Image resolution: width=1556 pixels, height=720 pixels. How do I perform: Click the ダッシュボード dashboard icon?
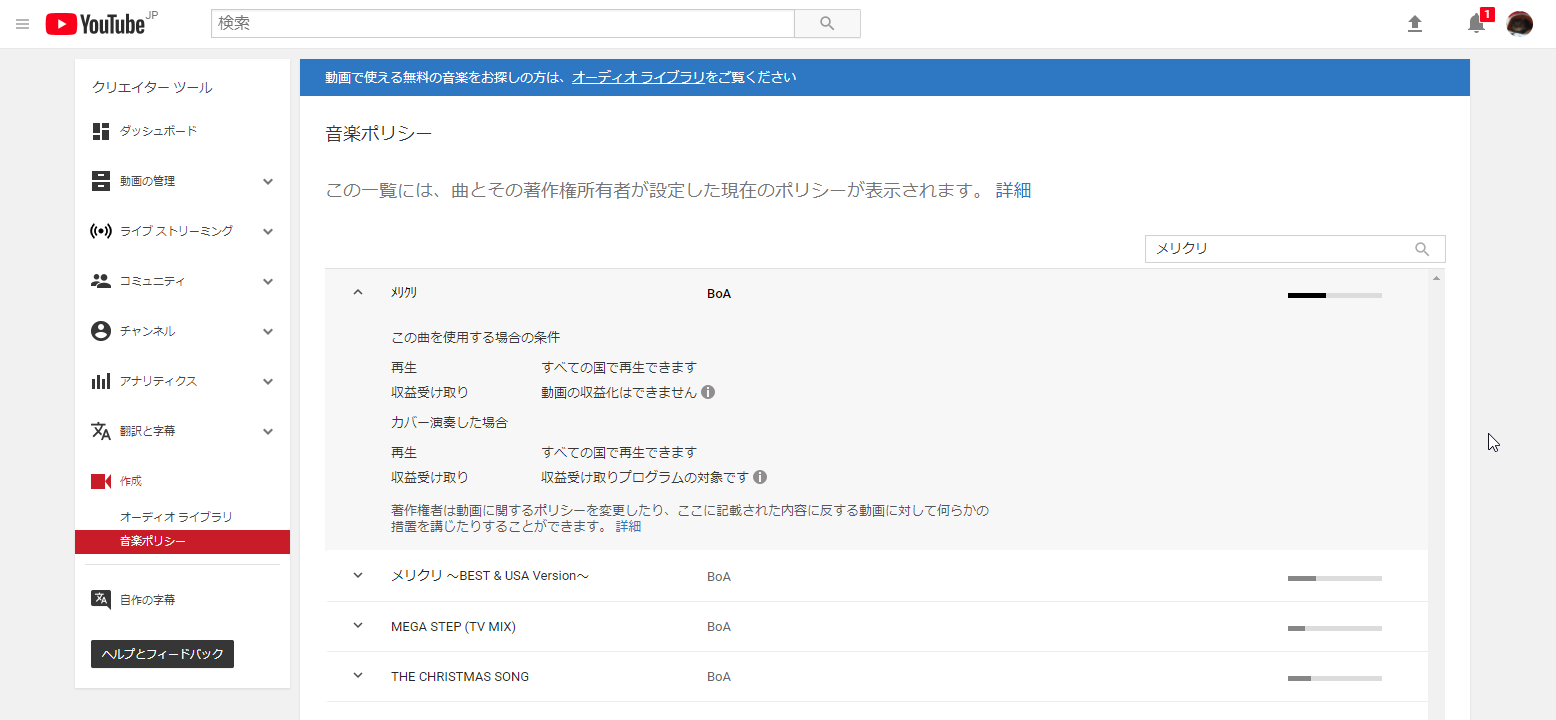pos(100,131)
